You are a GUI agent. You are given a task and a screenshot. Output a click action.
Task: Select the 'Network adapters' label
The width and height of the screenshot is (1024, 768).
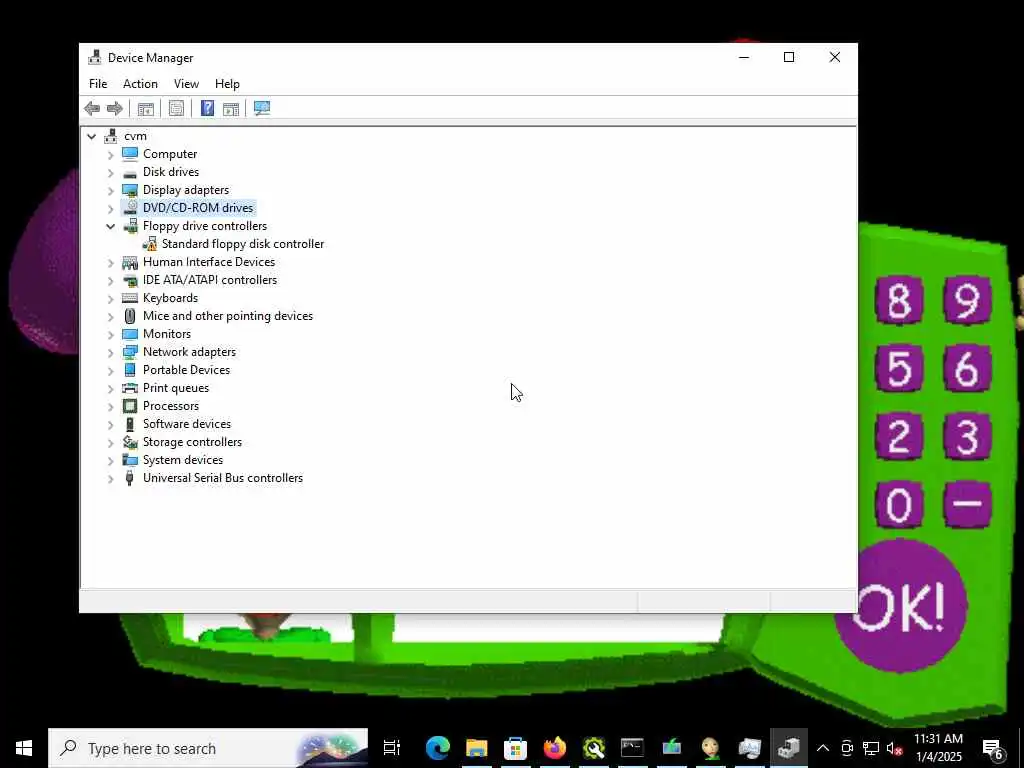[x=189, y=352]
